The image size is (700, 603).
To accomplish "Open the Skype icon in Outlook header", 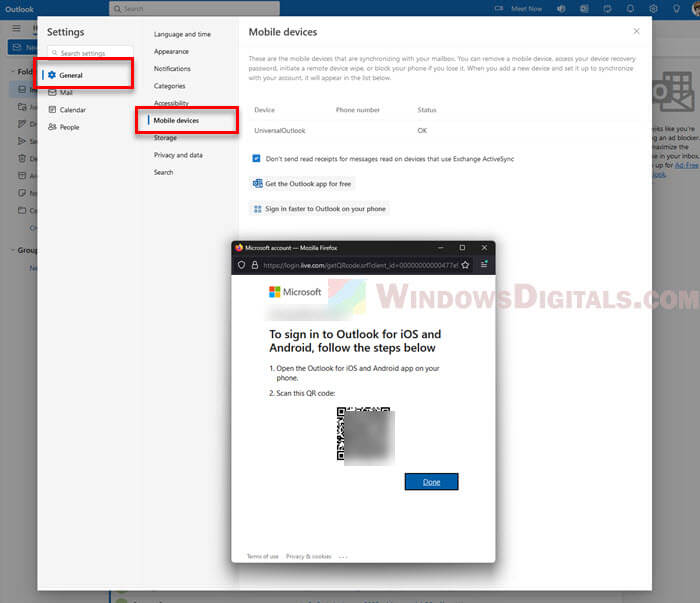I will 562,8.
